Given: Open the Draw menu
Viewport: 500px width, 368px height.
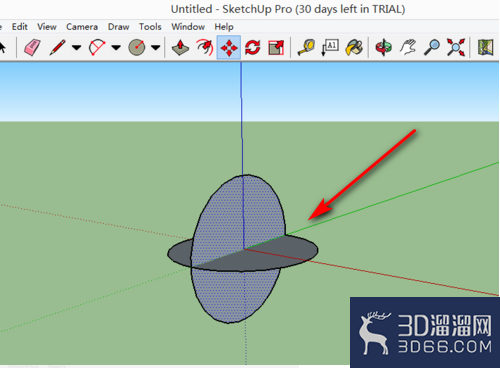Looking at the screenshot, I should pos(118,27).
